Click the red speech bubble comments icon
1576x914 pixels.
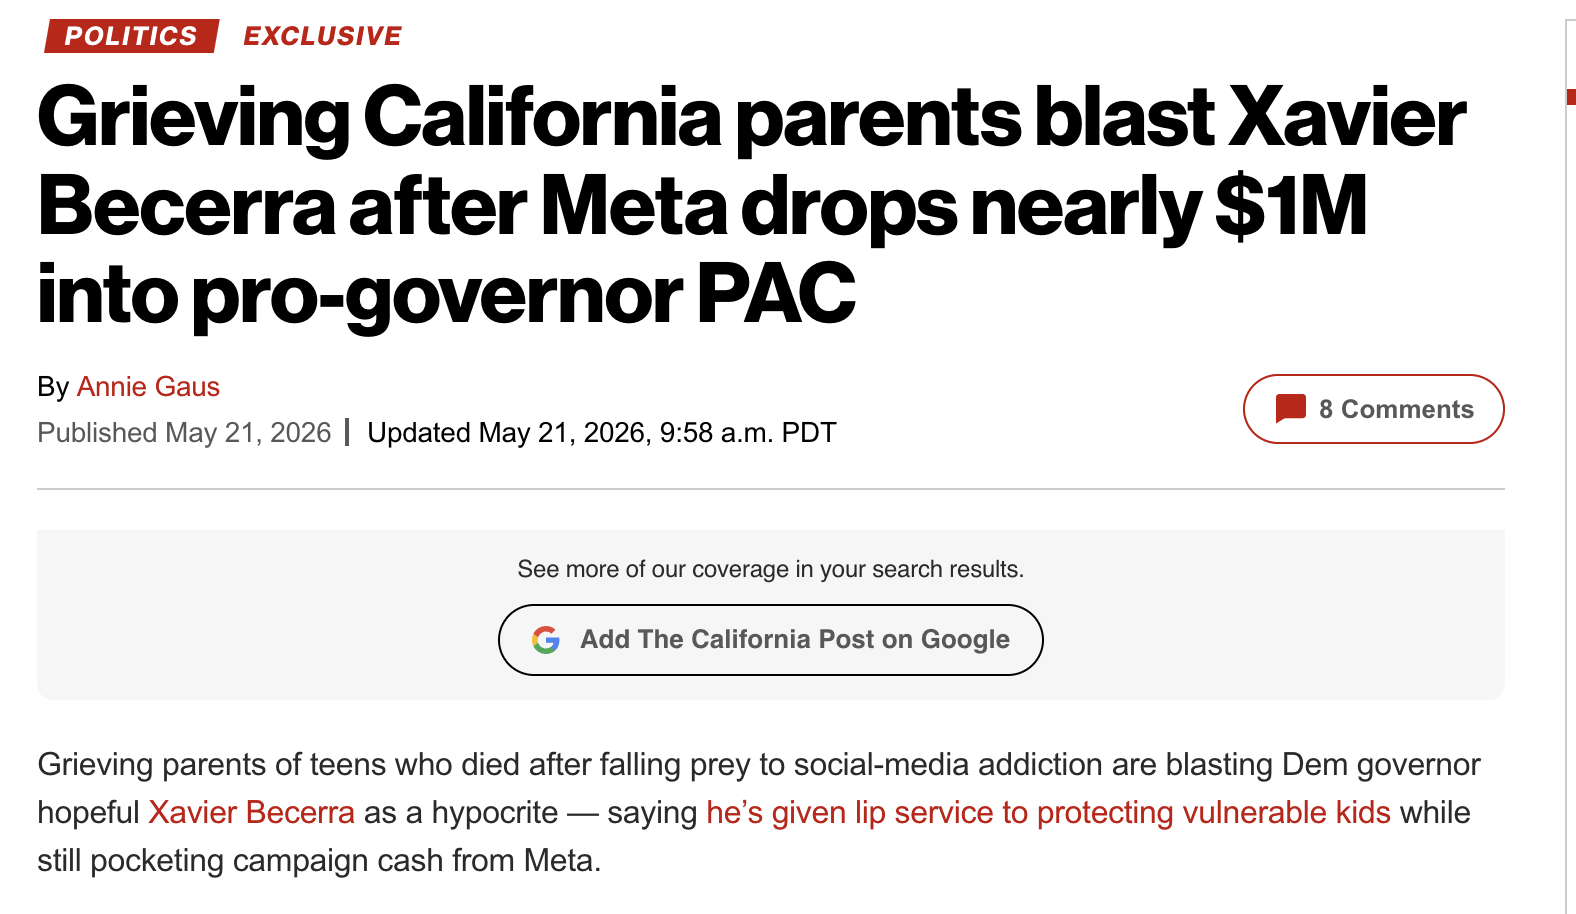point(1290,409)
